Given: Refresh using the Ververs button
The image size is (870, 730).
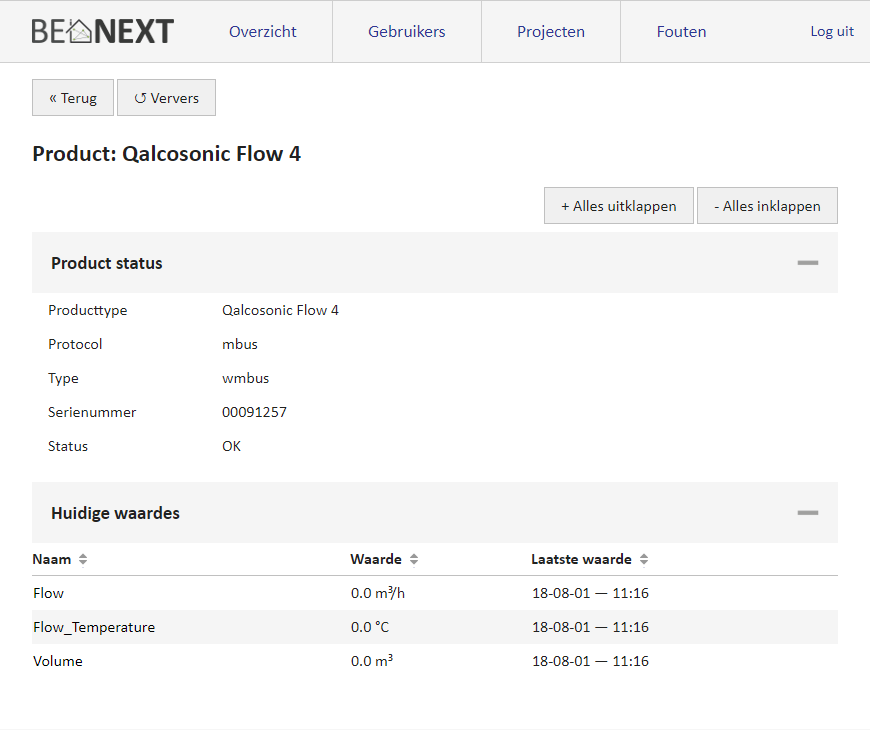Looking at the screenshot, I should pos(166,98).
